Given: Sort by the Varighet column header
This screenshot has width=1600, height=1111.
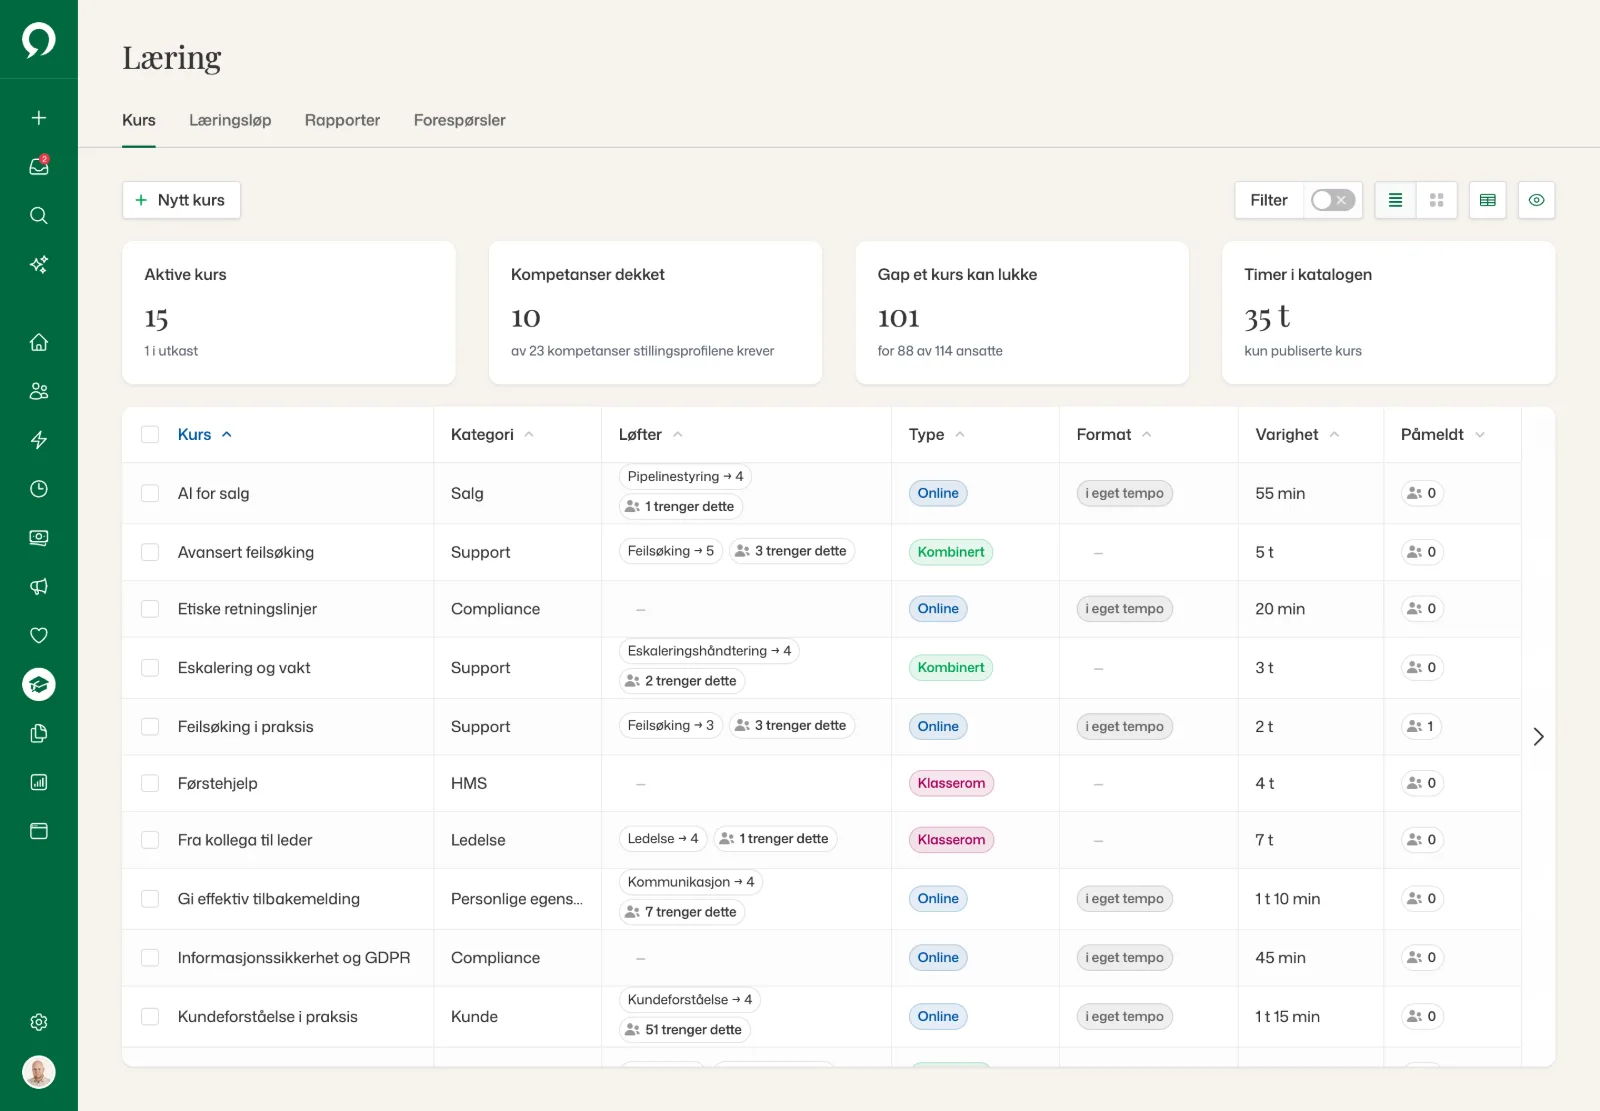Looking at the screenshot, I should coord(1298,434).
